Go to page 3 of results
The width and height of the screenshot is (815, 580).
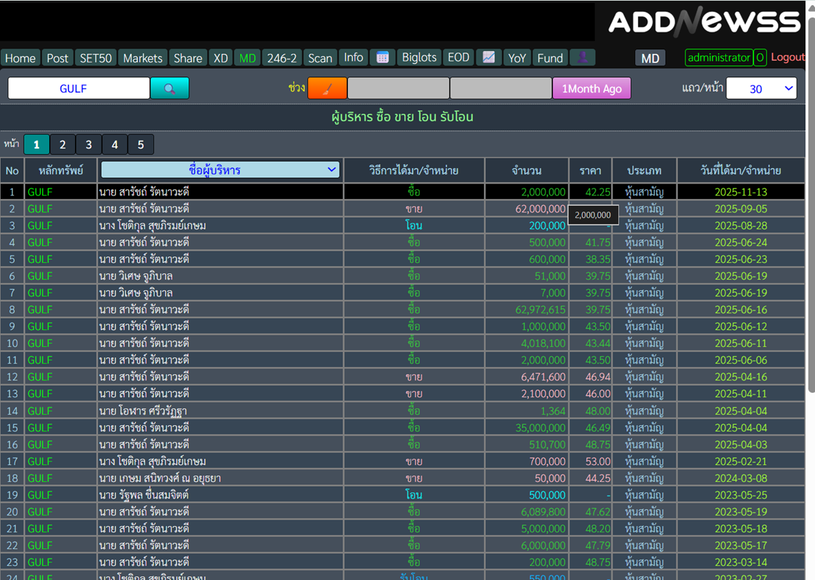click(x=88, y=145)
